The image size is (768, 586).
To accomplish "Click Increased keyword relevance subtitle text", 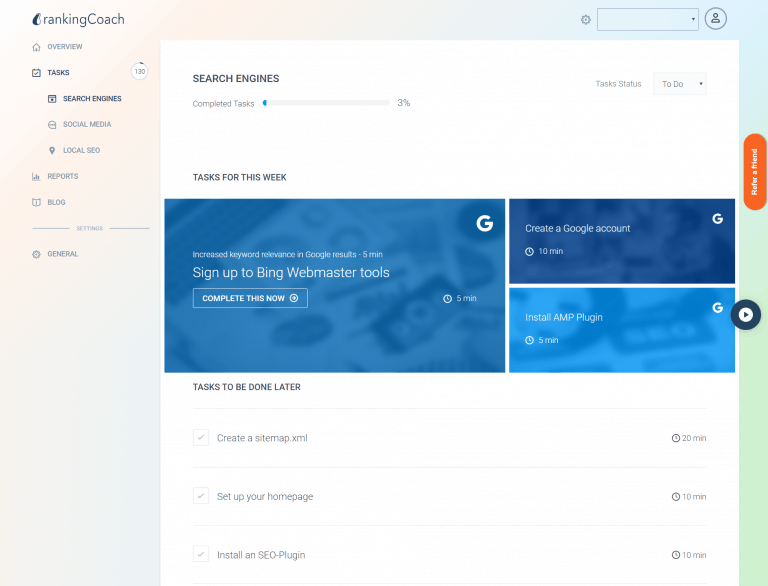I will (x=288, y=254).
